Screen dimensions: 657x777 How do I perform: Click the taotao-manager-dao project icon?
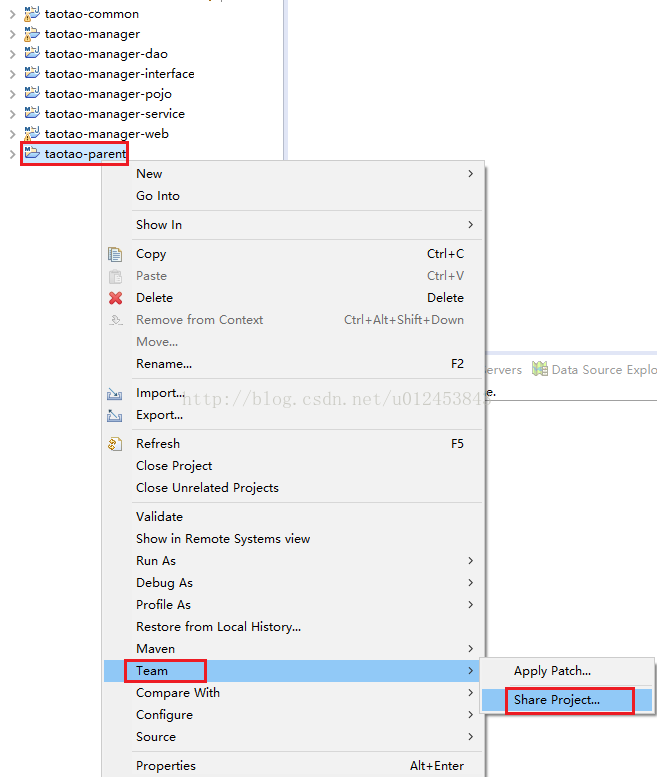coord(32,53)
